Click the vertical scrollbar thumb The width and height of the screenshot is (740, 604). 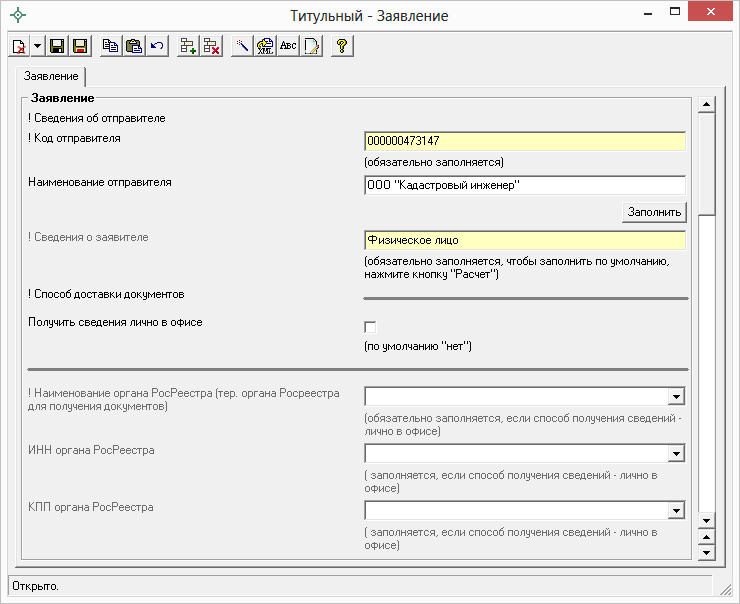click(706, 164)
